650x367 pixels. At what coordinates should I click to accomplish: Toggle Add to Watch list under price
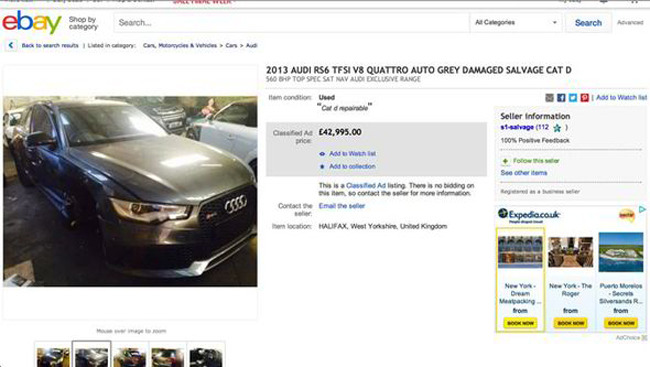(347, 154)
